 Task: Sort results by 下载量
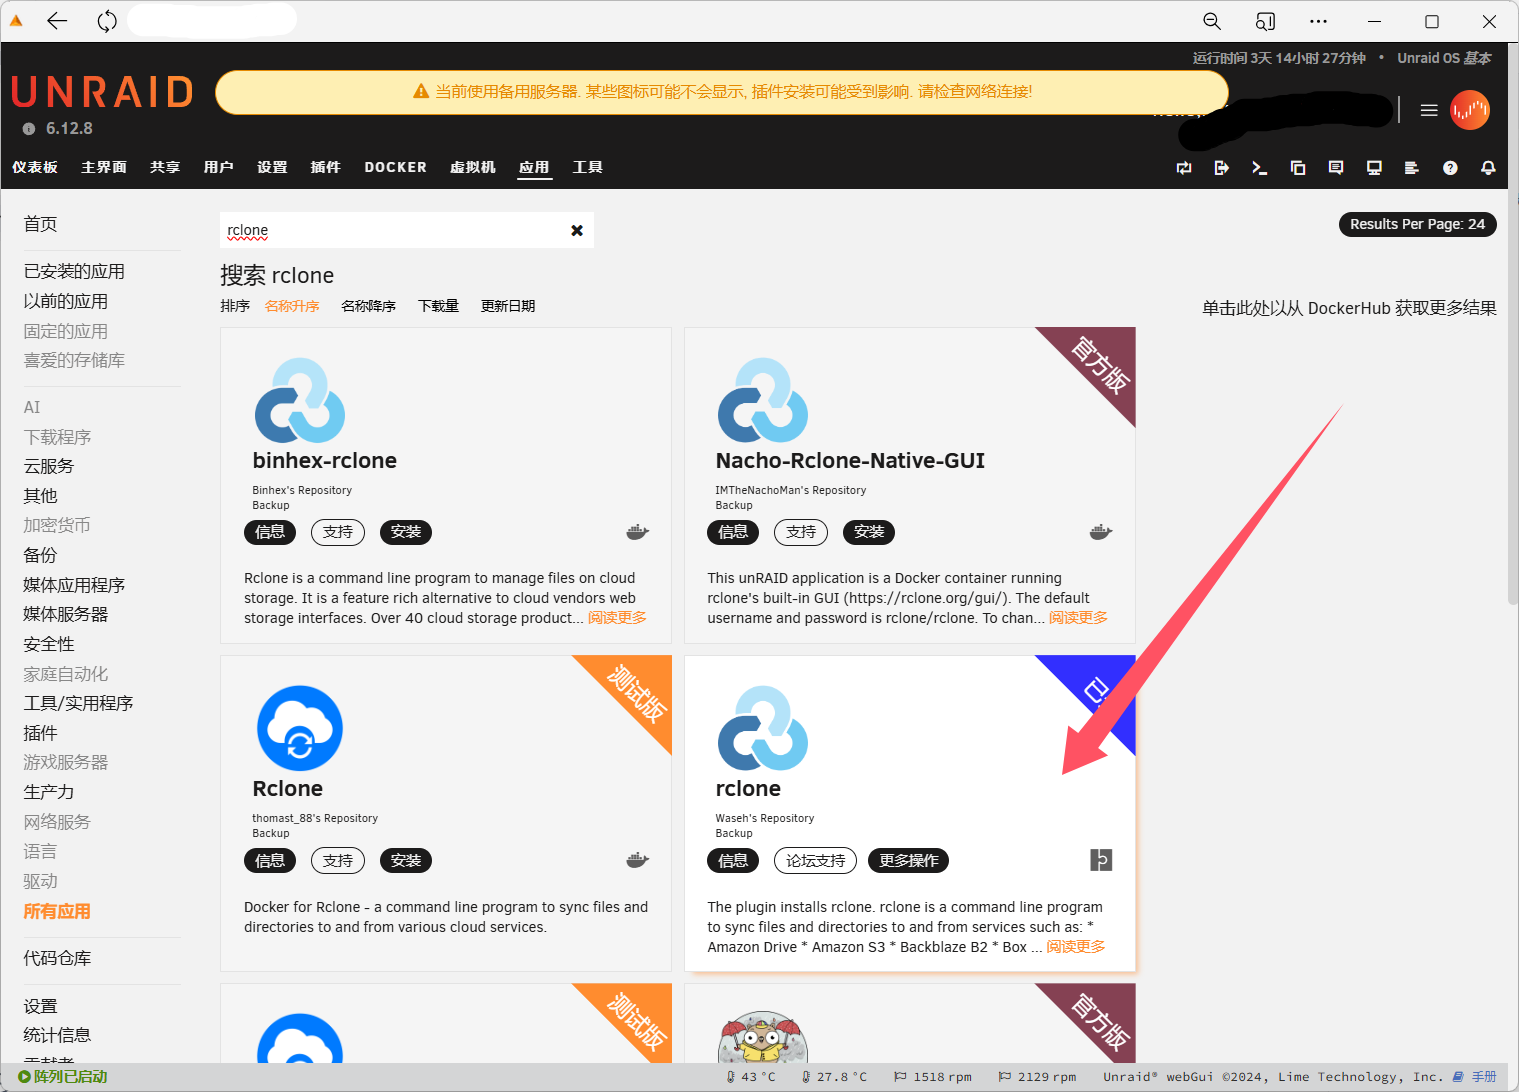pyautogui.click(x=438, y=306)
